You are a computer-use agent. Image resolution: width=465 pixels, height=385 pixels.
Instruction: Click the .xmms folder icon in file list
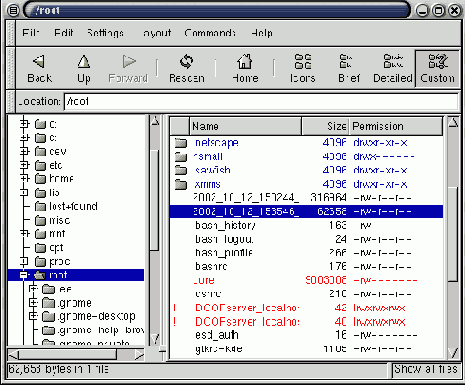click(x=181, y=184)
